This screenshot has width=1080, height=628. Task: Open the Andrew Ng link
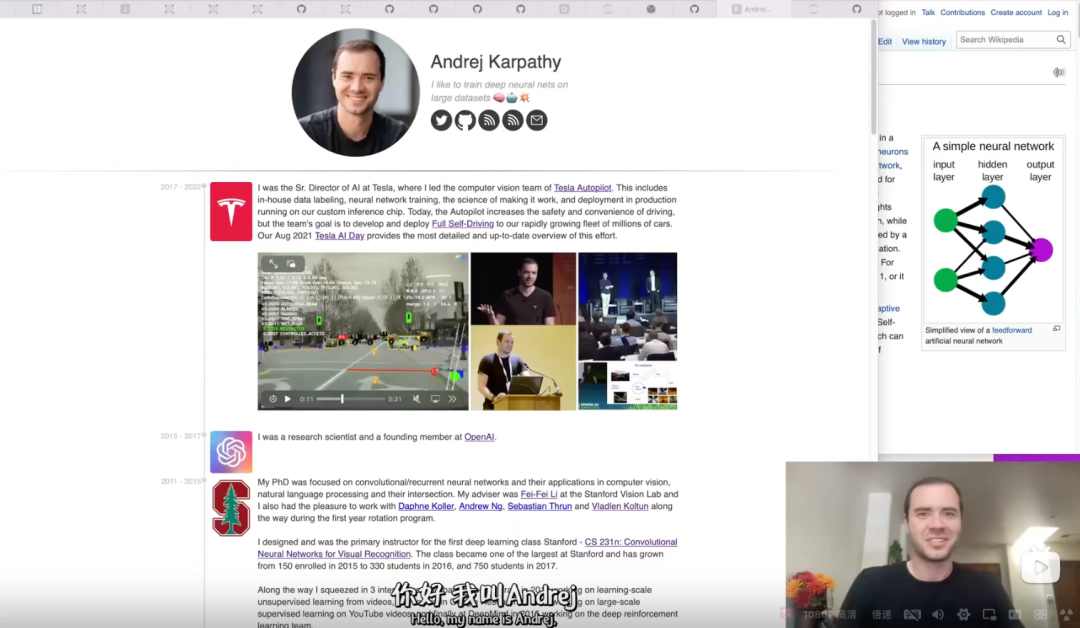(481, 506)
